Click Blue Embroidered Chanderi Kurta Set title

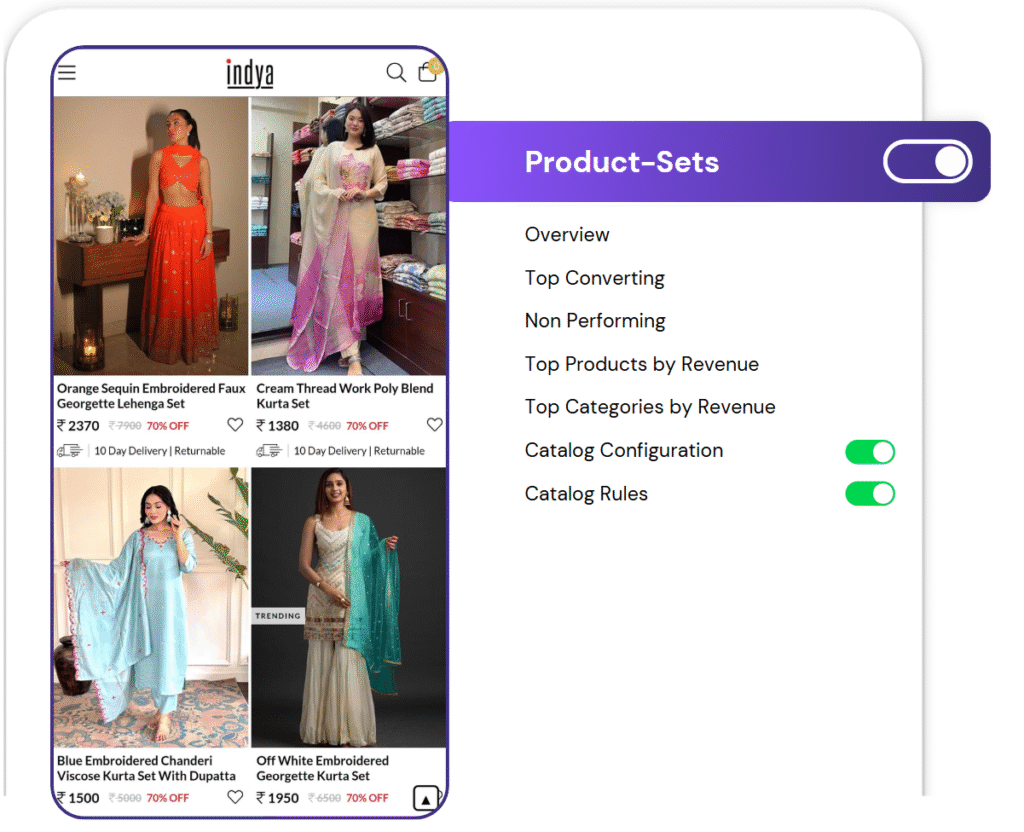pyautogui.click(x=146, y=768)
